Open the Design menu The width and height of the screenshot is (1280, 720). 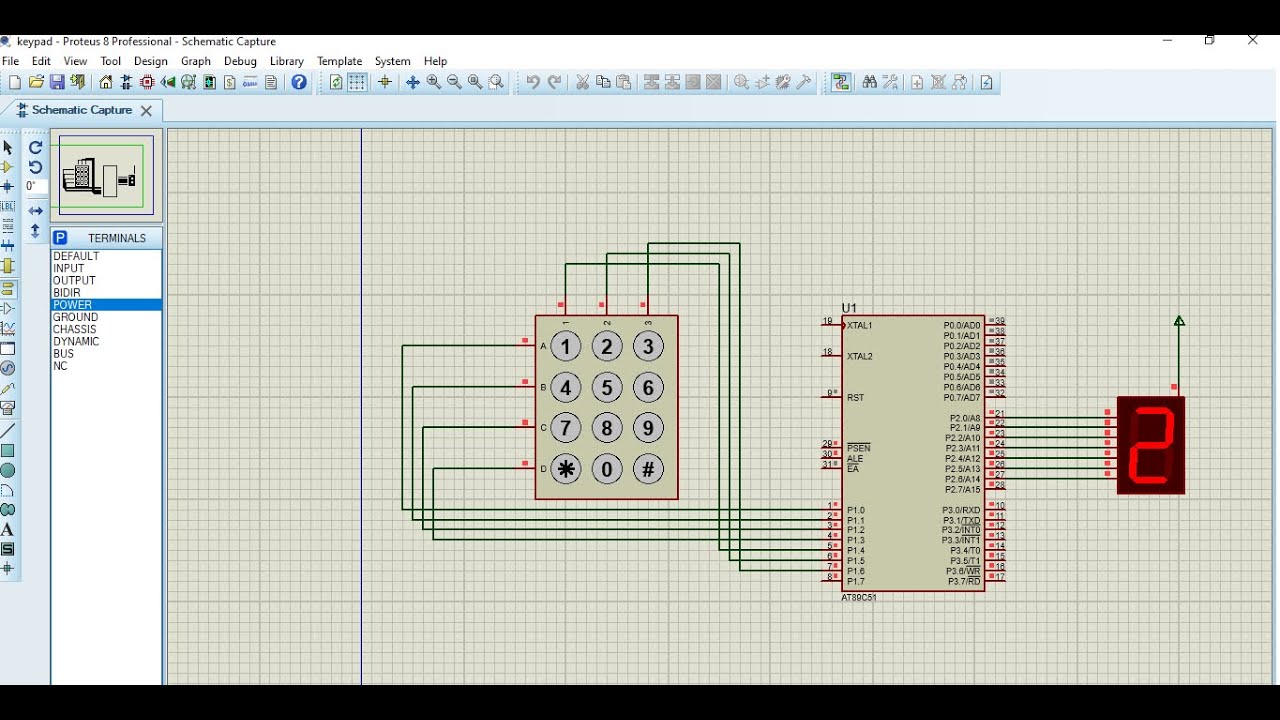[151, 61]
